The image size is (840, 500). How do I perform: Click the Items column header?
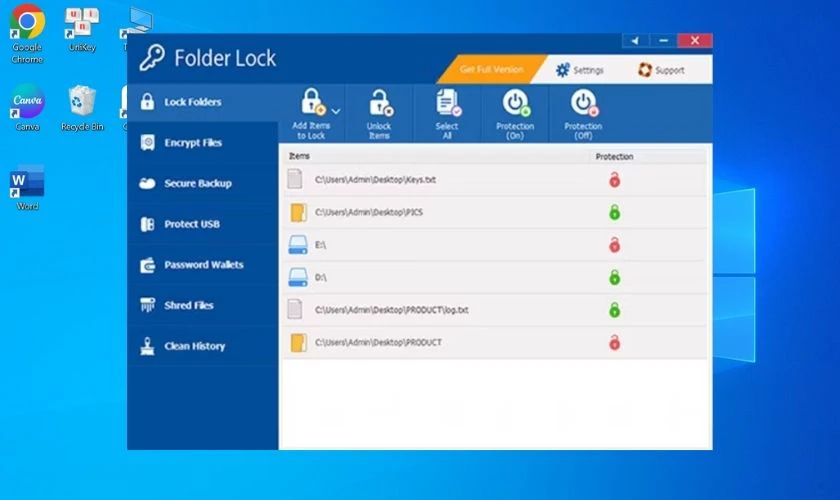point(299,156)
